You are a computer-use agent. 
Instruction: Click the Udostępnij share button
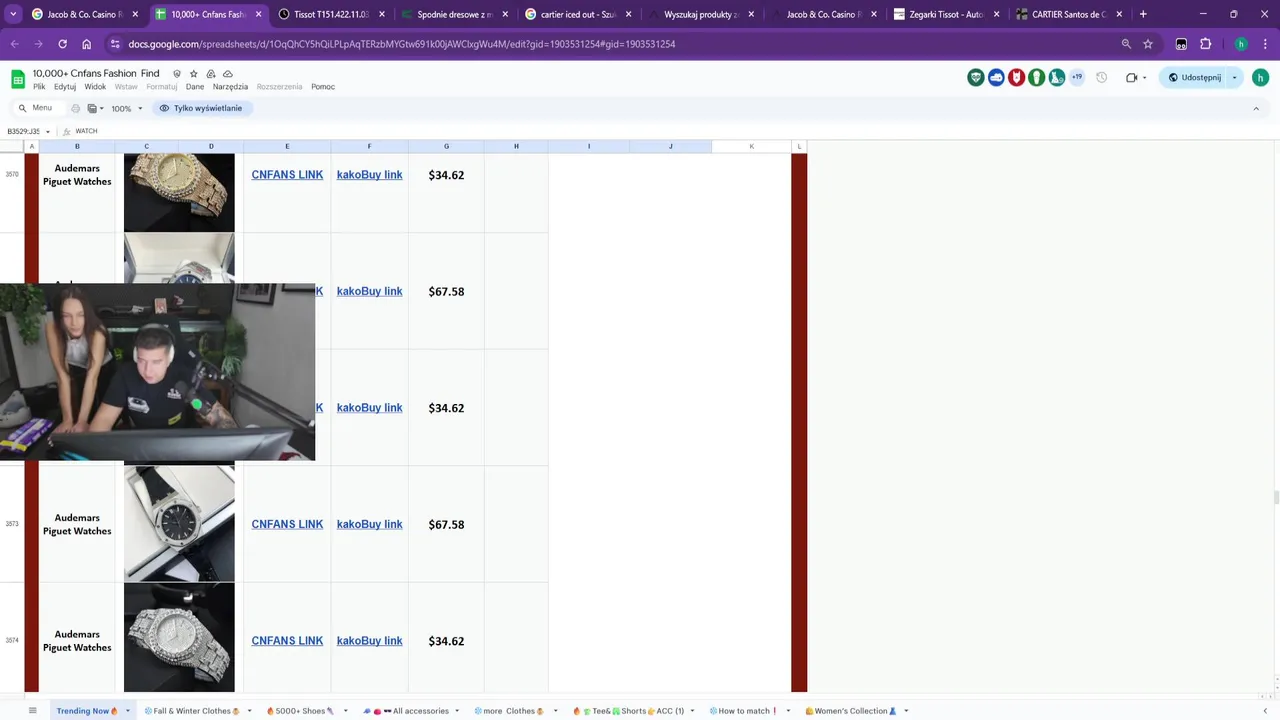(1194, 77)
